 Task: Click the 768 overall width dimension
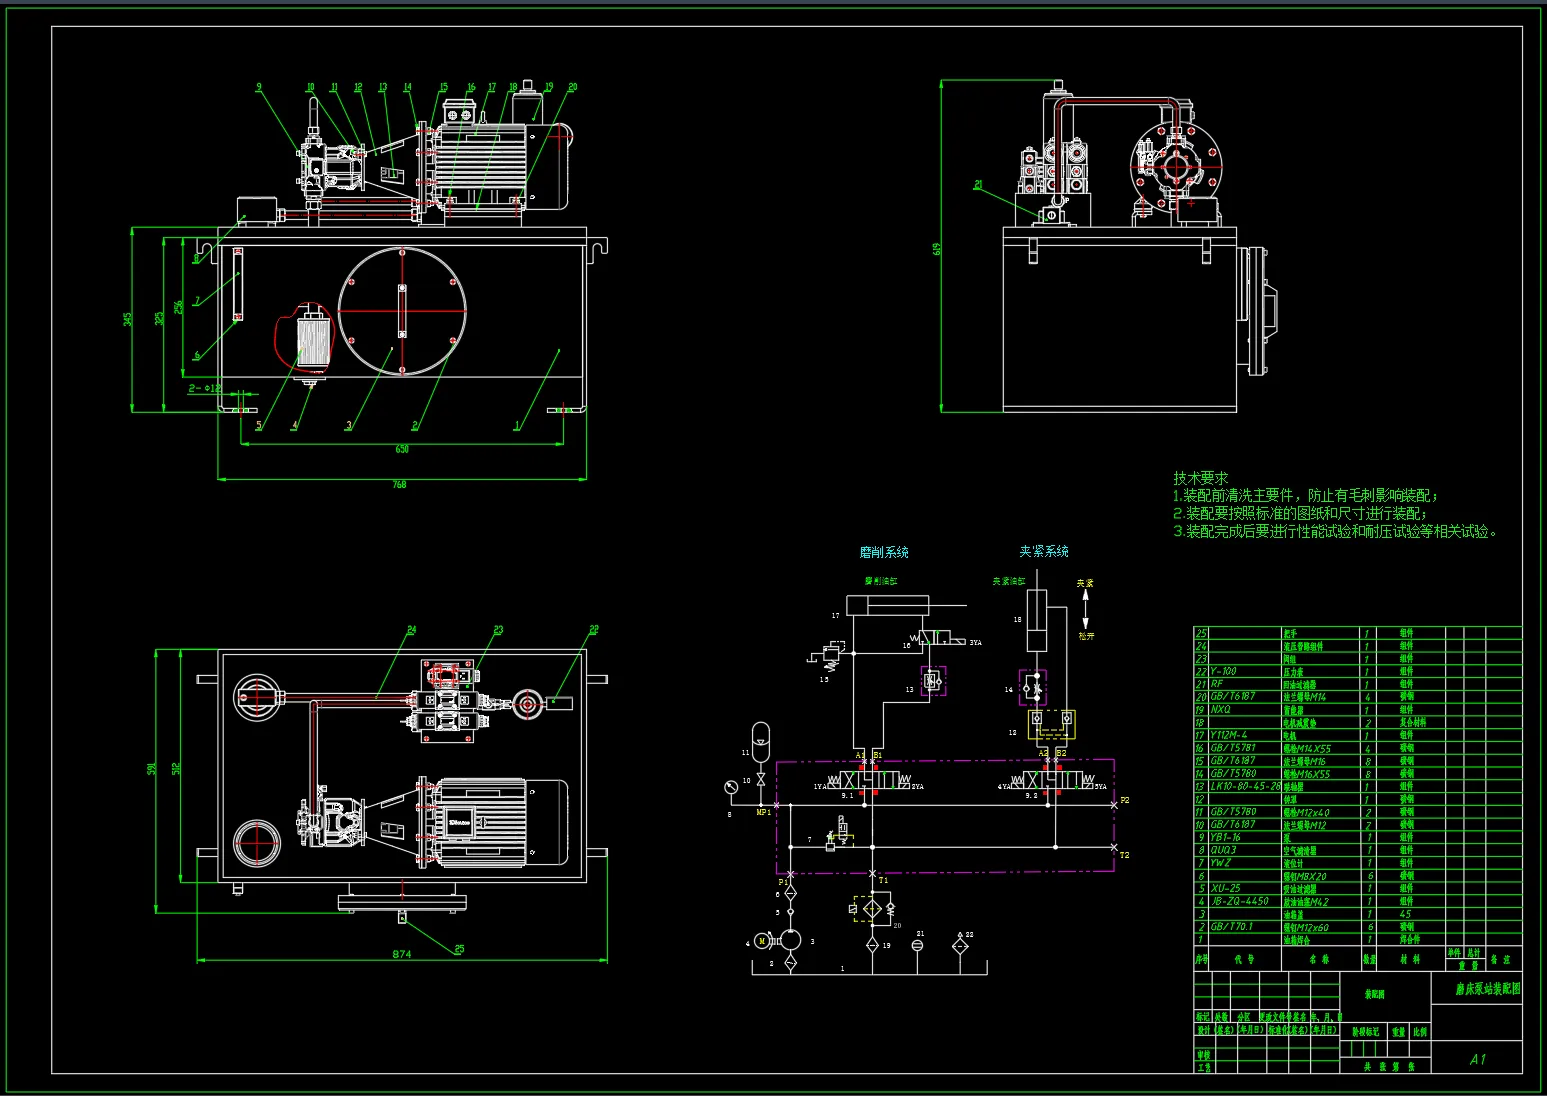click(x=399, y=485)
